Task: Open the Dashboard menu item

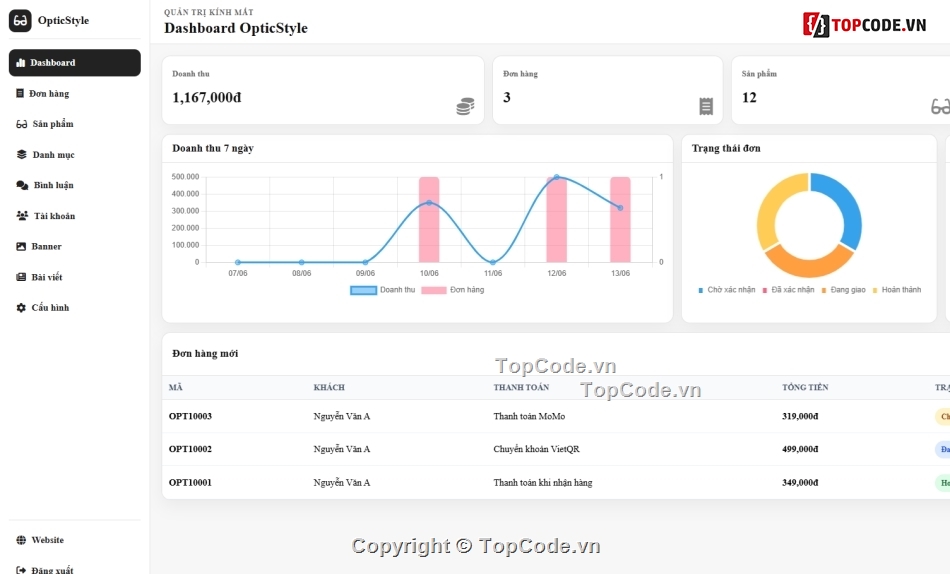Action: pyautogui.click(x=75, y=62)
